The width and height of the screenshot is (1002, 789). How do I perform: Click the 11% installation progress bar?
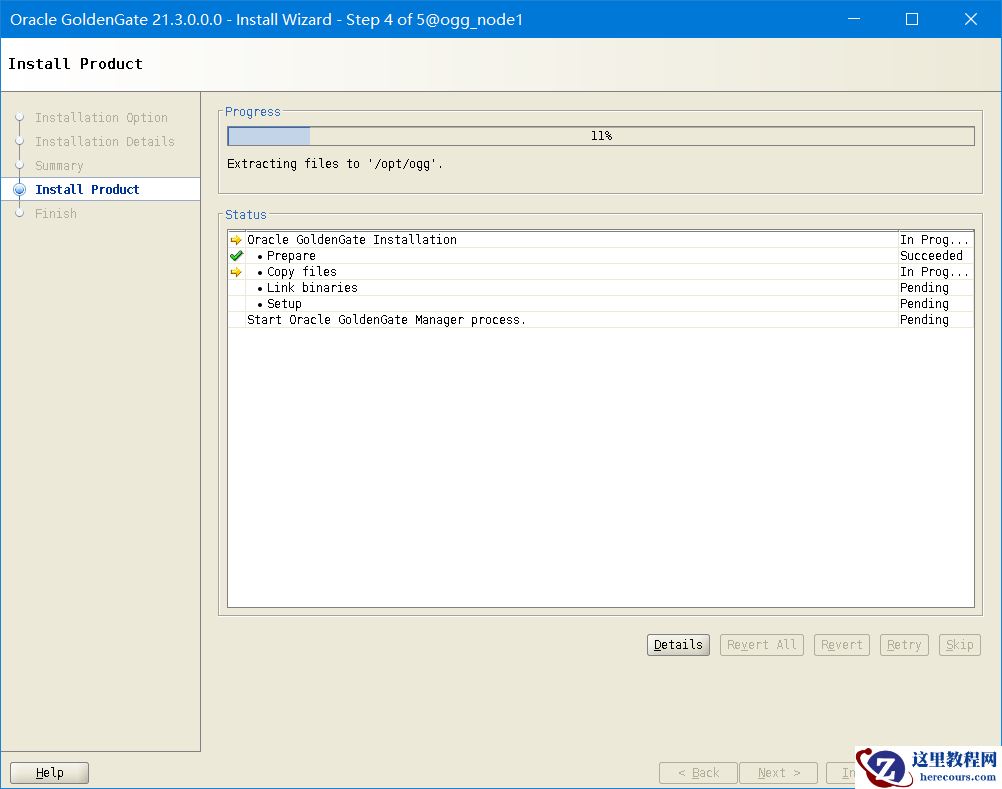(600, 136)
